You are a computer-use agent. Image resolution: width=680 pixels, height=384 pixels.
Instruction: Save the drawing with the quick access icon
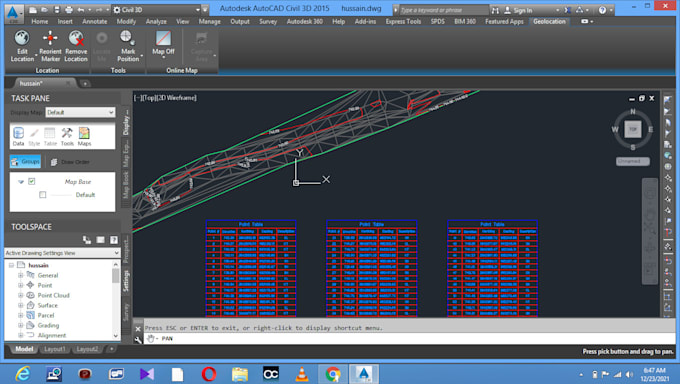click(x=56, y=10)
